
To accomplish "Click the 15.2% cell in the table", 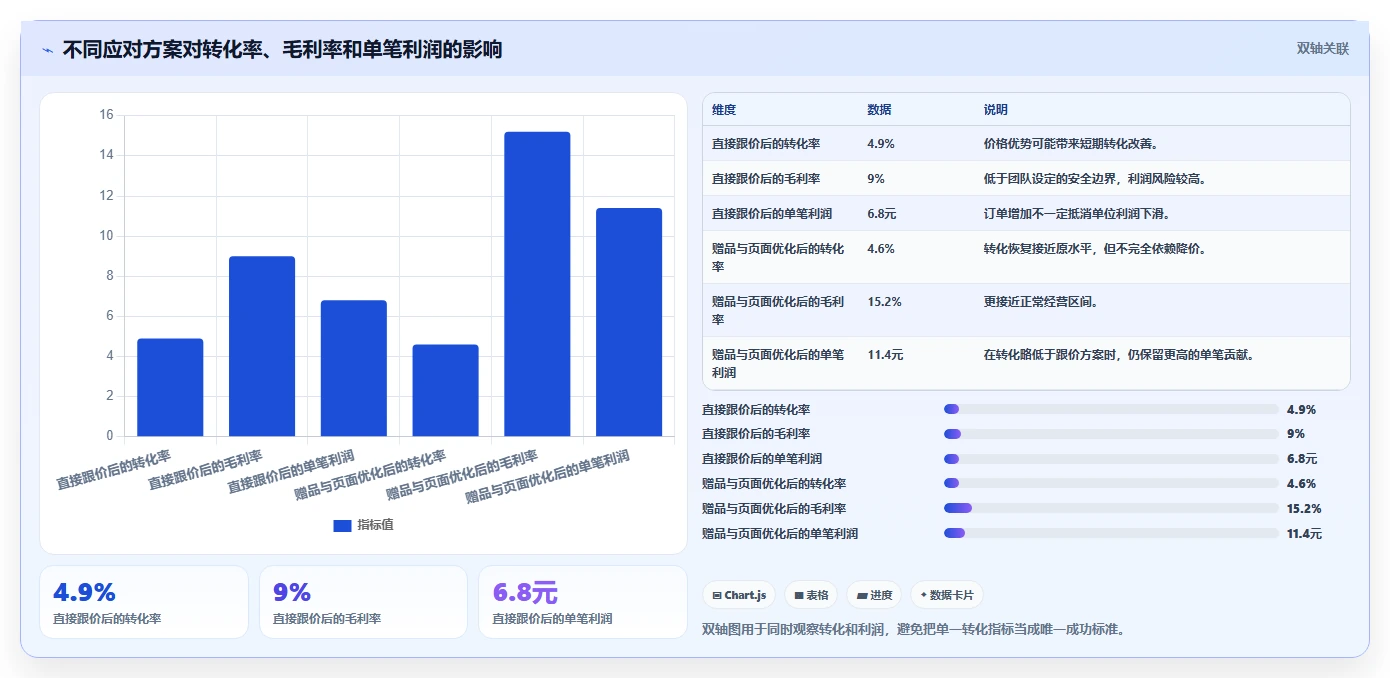I will coord(884,302).
